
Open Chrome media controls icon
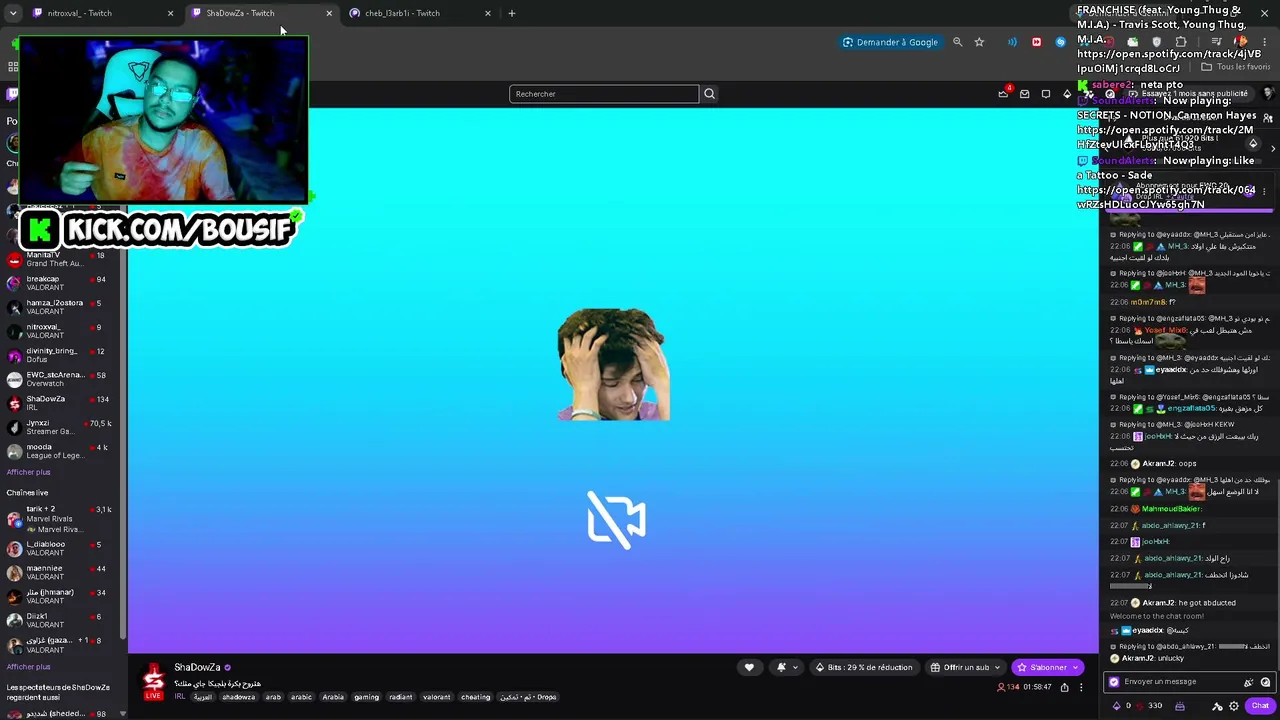1216,42
